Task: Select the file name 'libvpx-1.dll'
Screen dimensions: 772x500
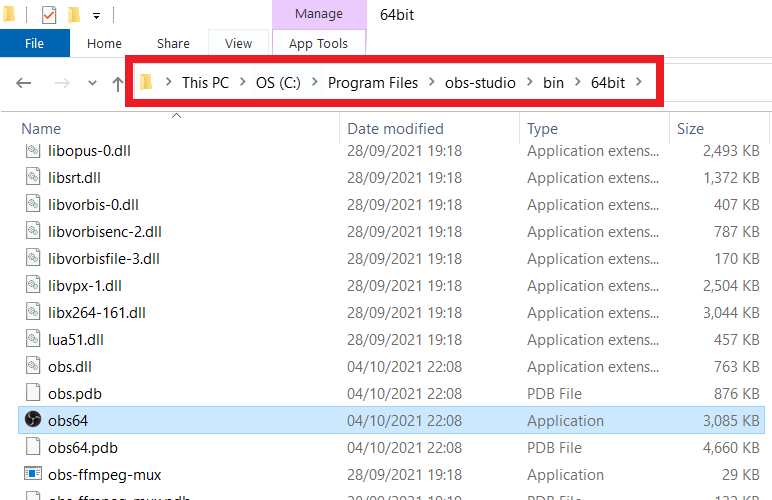Action: pyautogui.click(x=85, y=286)
